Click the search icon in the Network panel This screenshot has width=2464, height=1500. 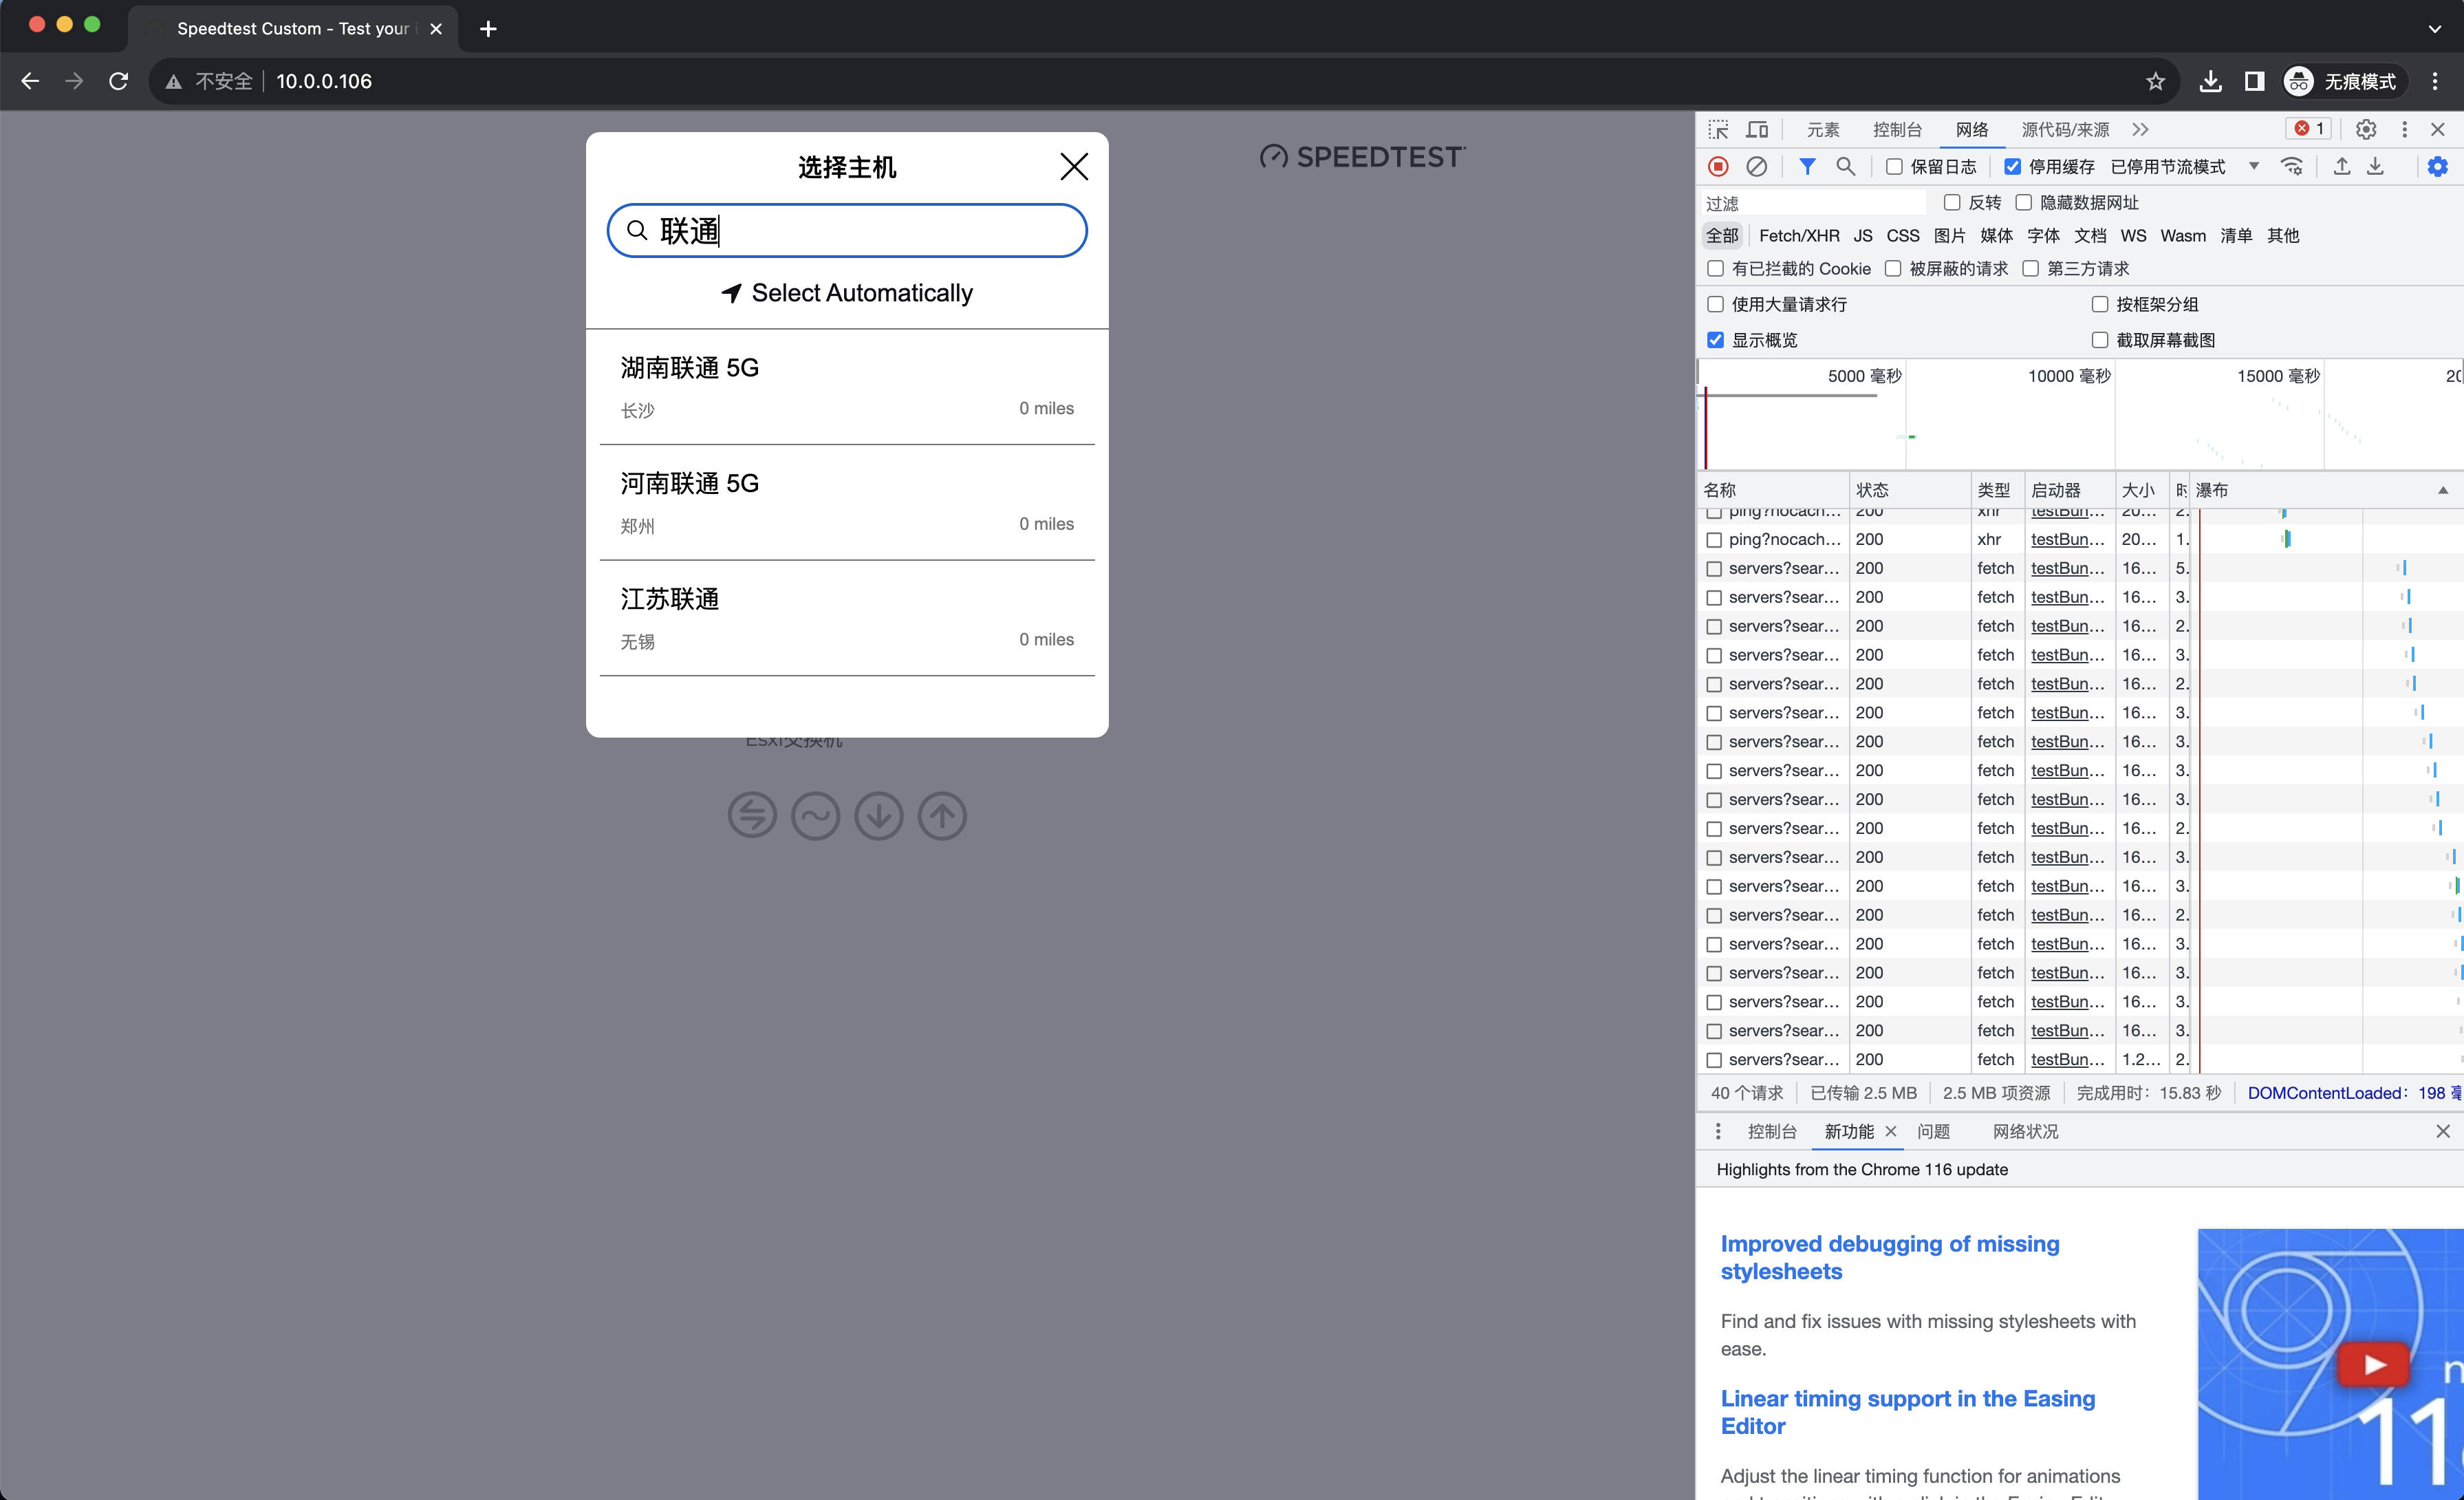[x=1846, y=166]
